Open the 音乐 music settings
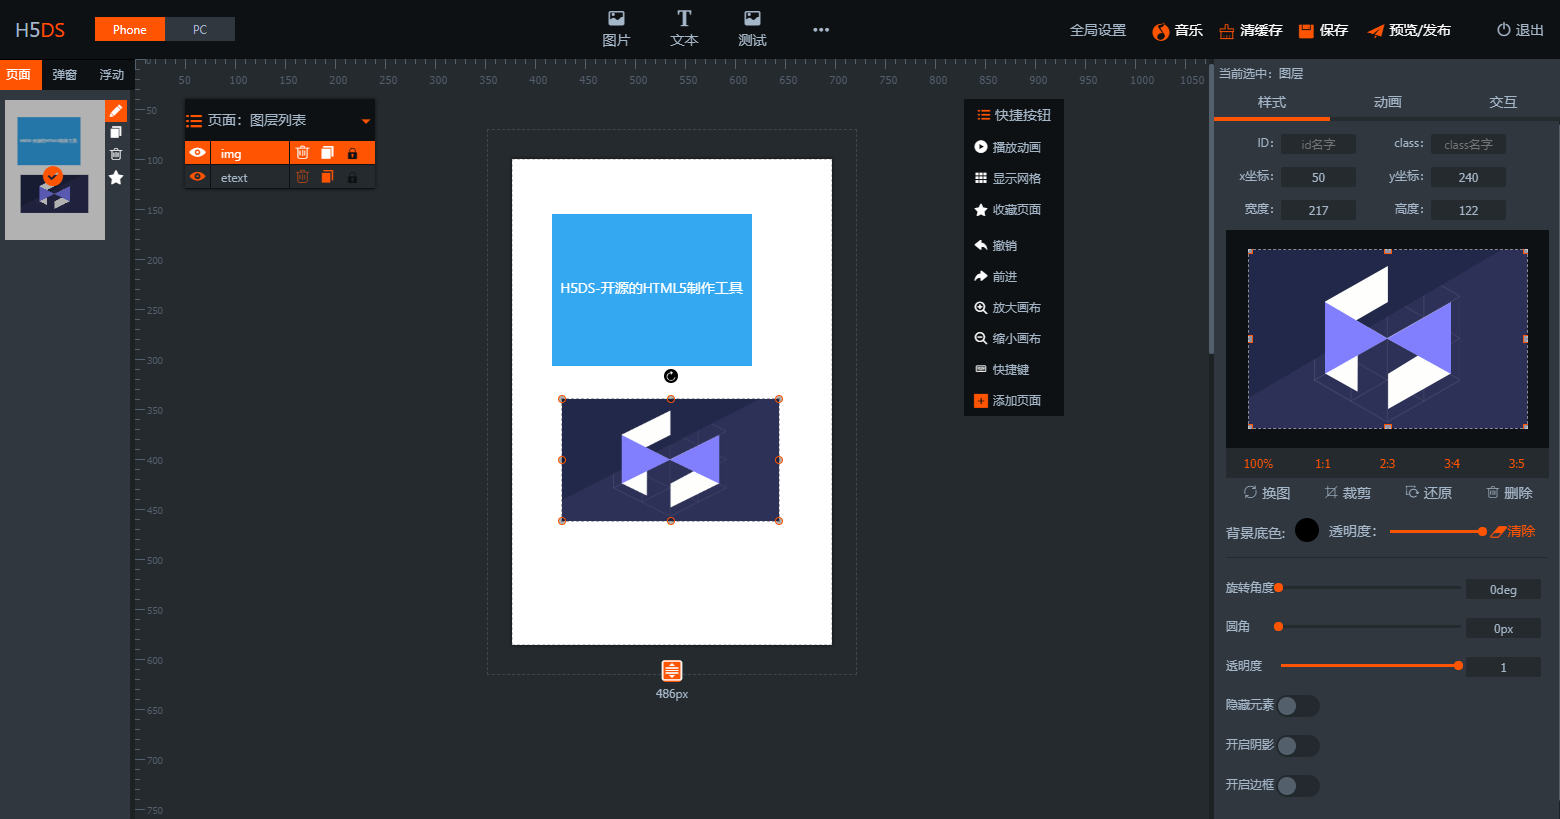The image size is (1560, 819). pyautogui.click(x=1177, y=31)
